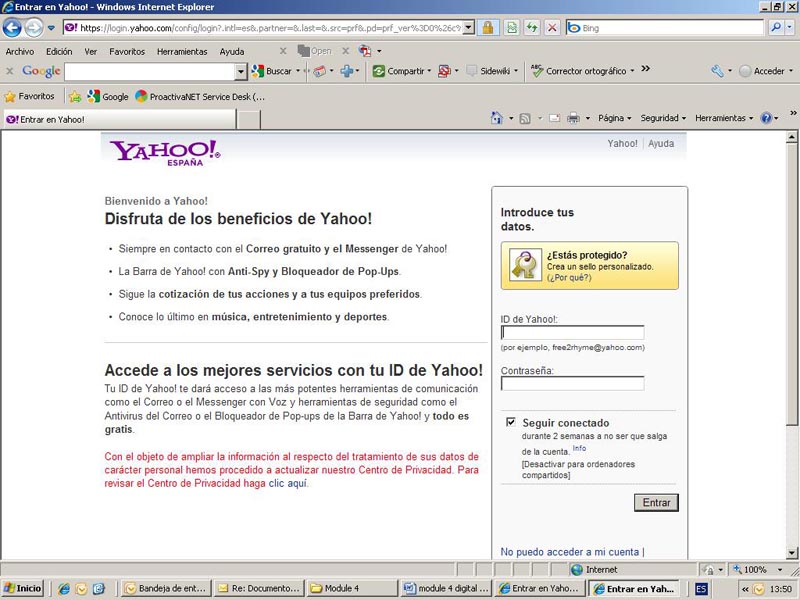Image resolution: width=800 pixels, height=600 pixels.
Task: Open the Edición menu
Action: point(59,52)
